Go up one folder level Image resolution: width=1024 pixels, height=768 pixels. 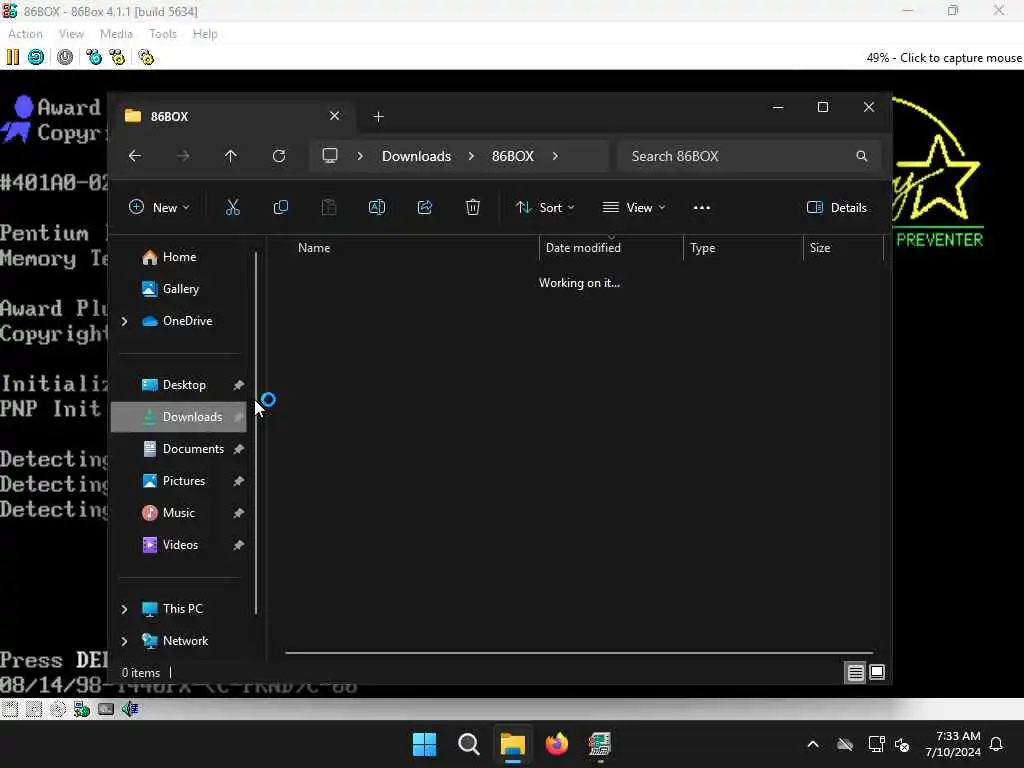[231, 156]
